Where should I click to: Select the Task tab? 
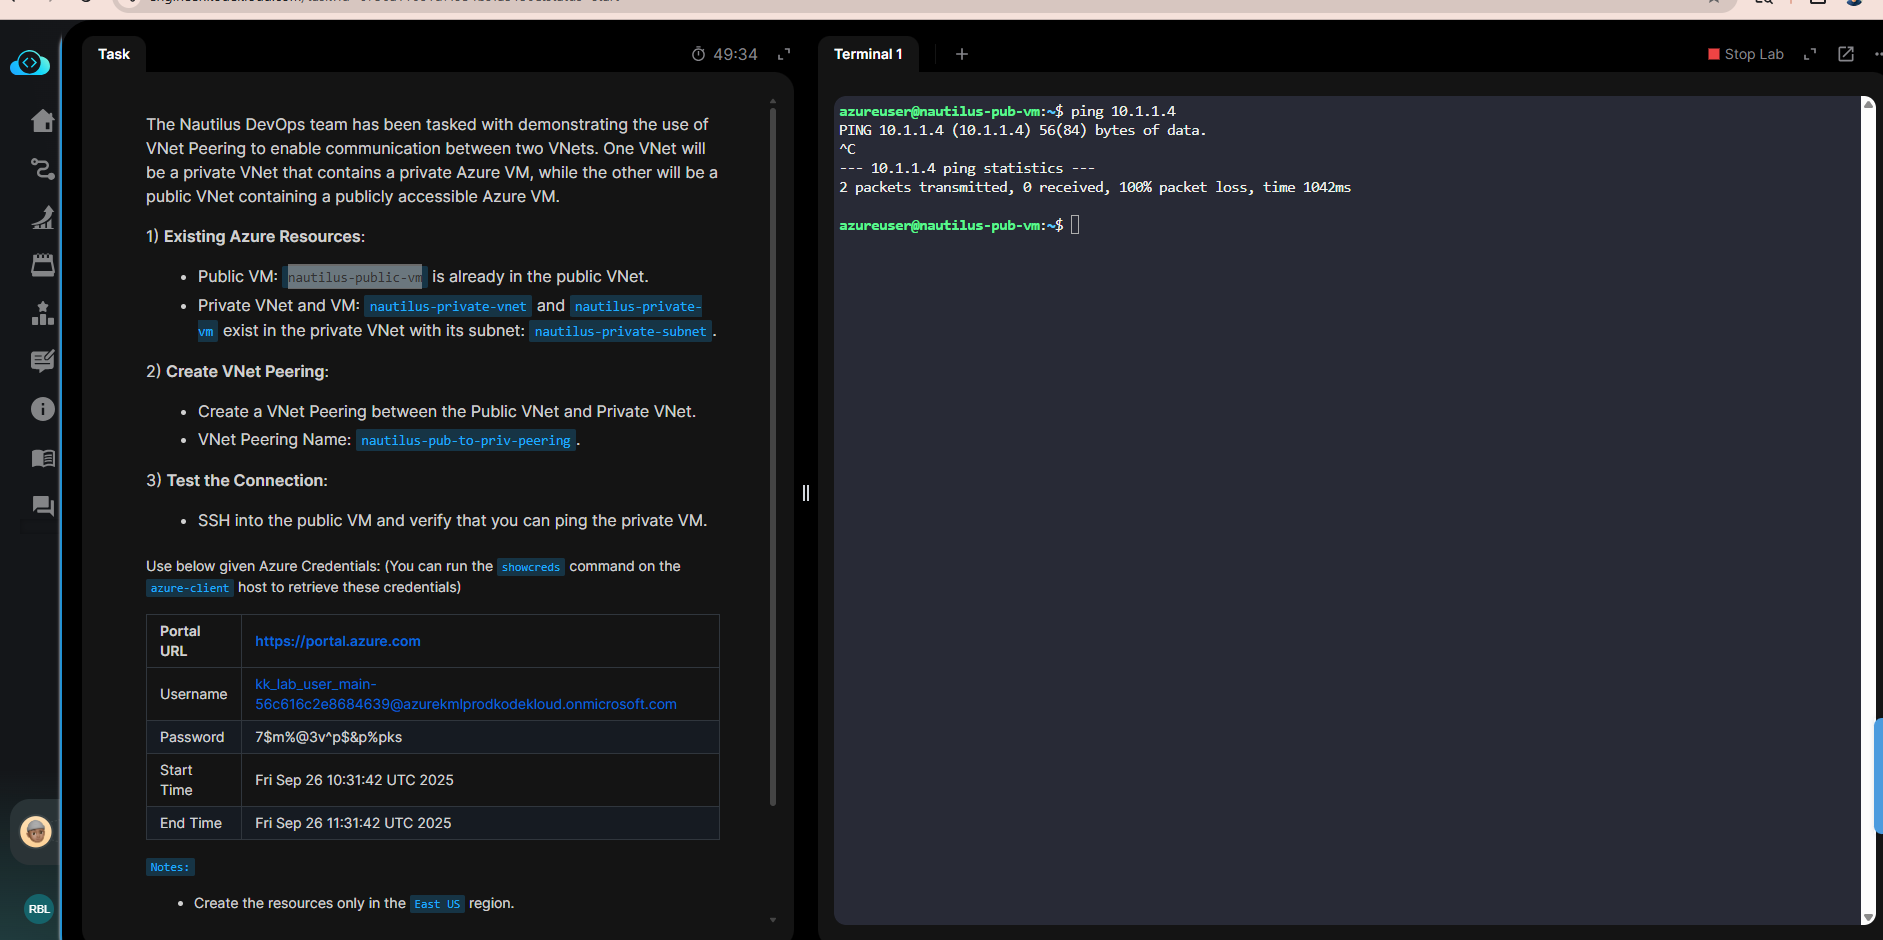114,54
